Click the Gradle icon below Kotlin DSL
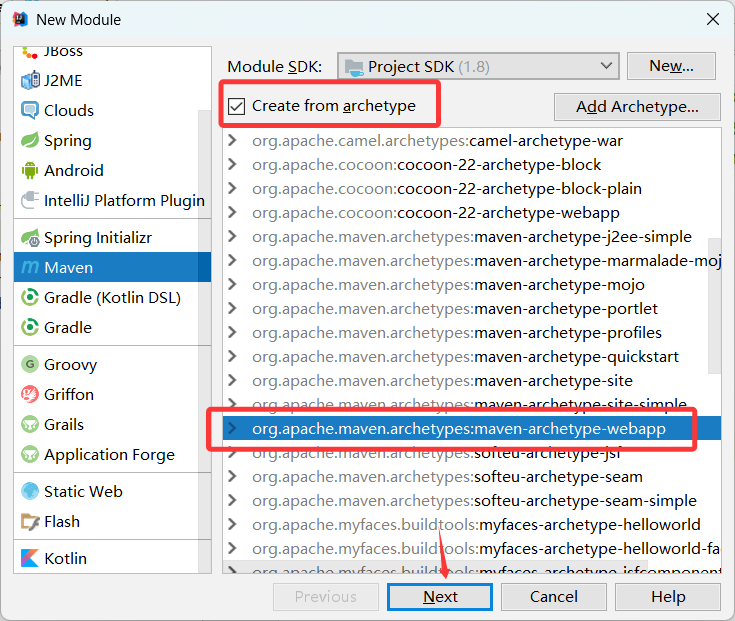Screen dimensions: 735x621 (30, 328)
